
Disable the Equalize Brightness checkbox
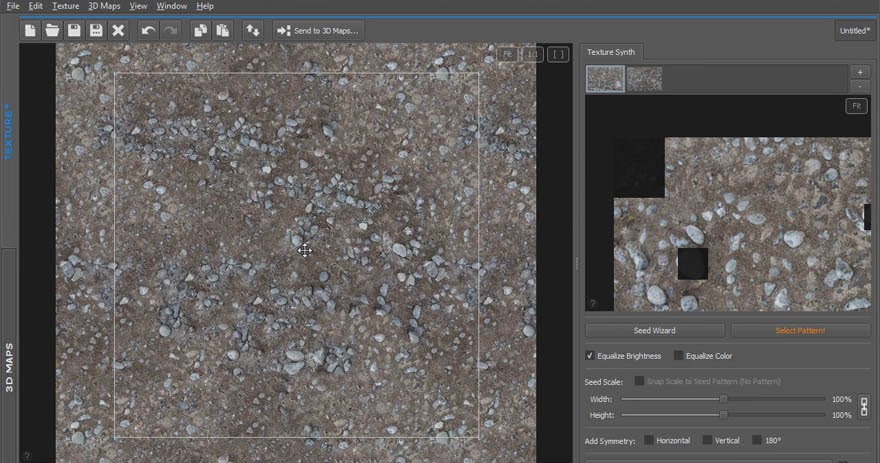pyautogui.click(x=590, y=356)
